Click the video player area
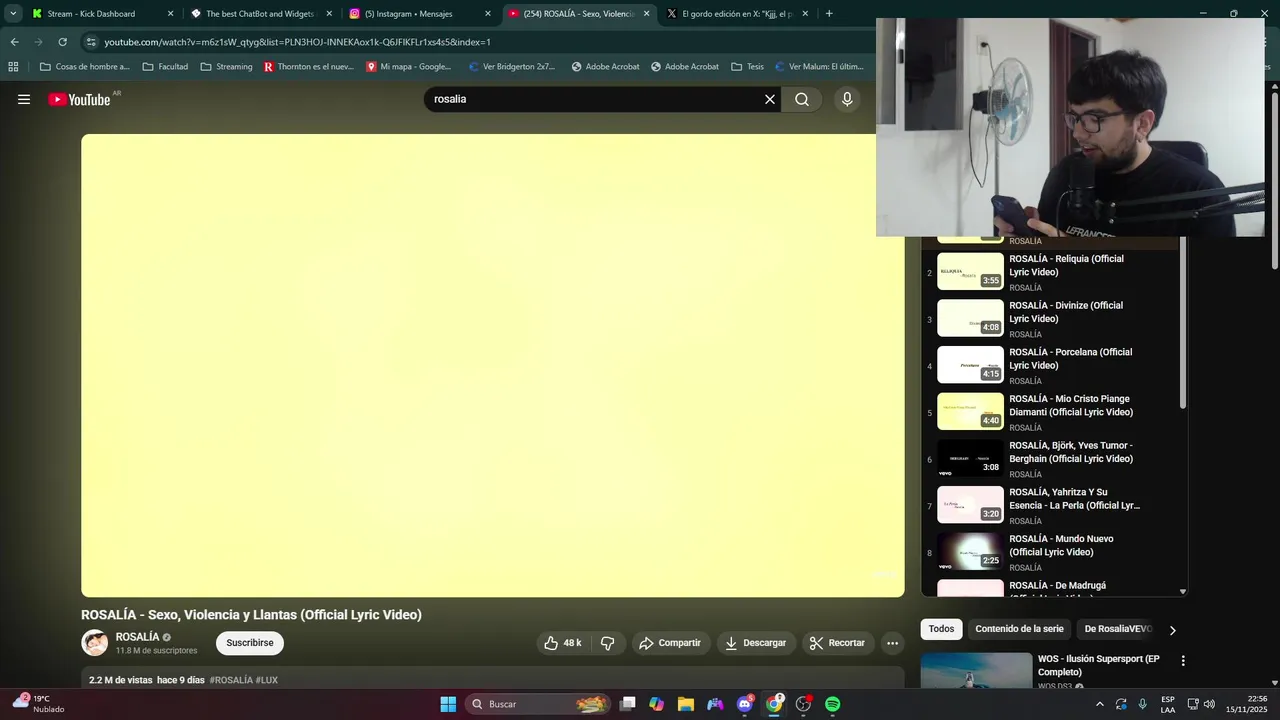The image size is (1280, 720). [493, 366]
